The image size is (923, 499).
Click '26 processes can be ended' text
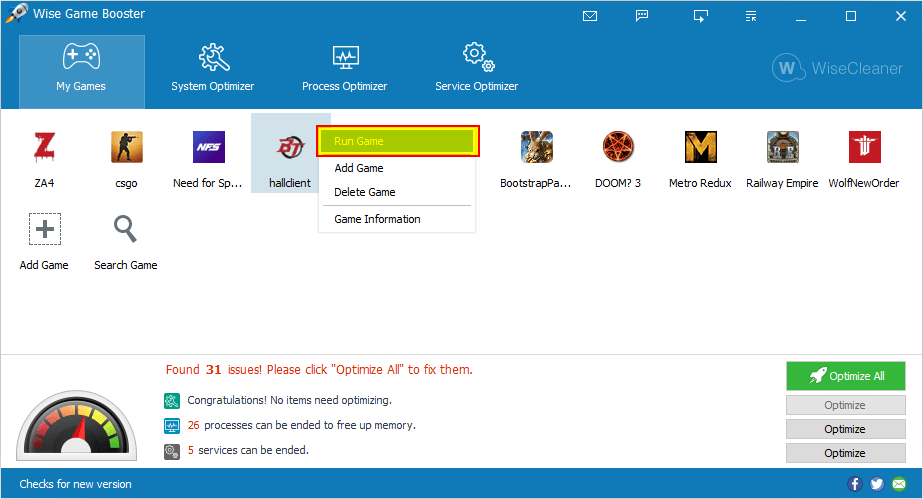click(x=301, y=425)
